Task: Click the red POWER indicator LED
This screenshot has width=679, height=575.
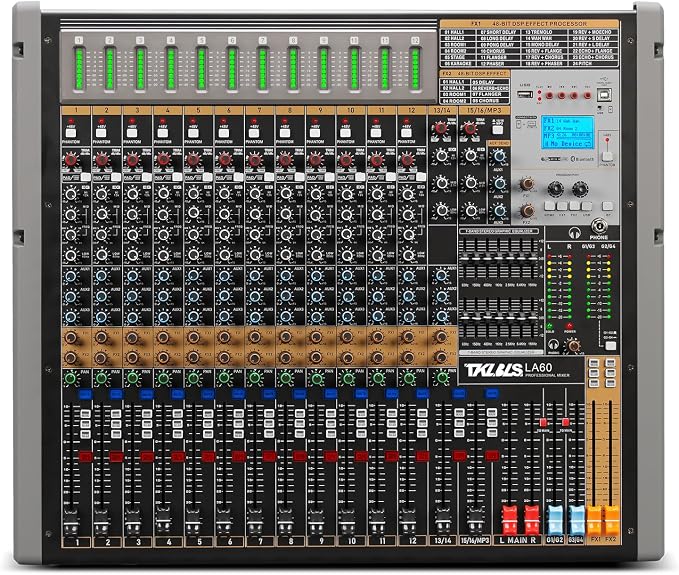Action: point(569,326)
